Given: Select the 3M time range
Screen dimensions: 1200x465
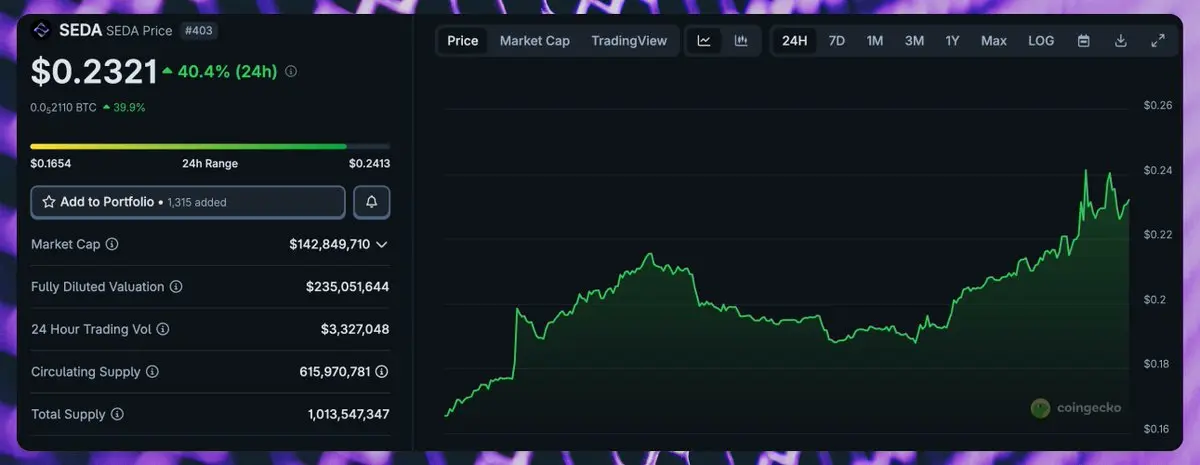Looking at the screenshot, I should coord(914,41).
